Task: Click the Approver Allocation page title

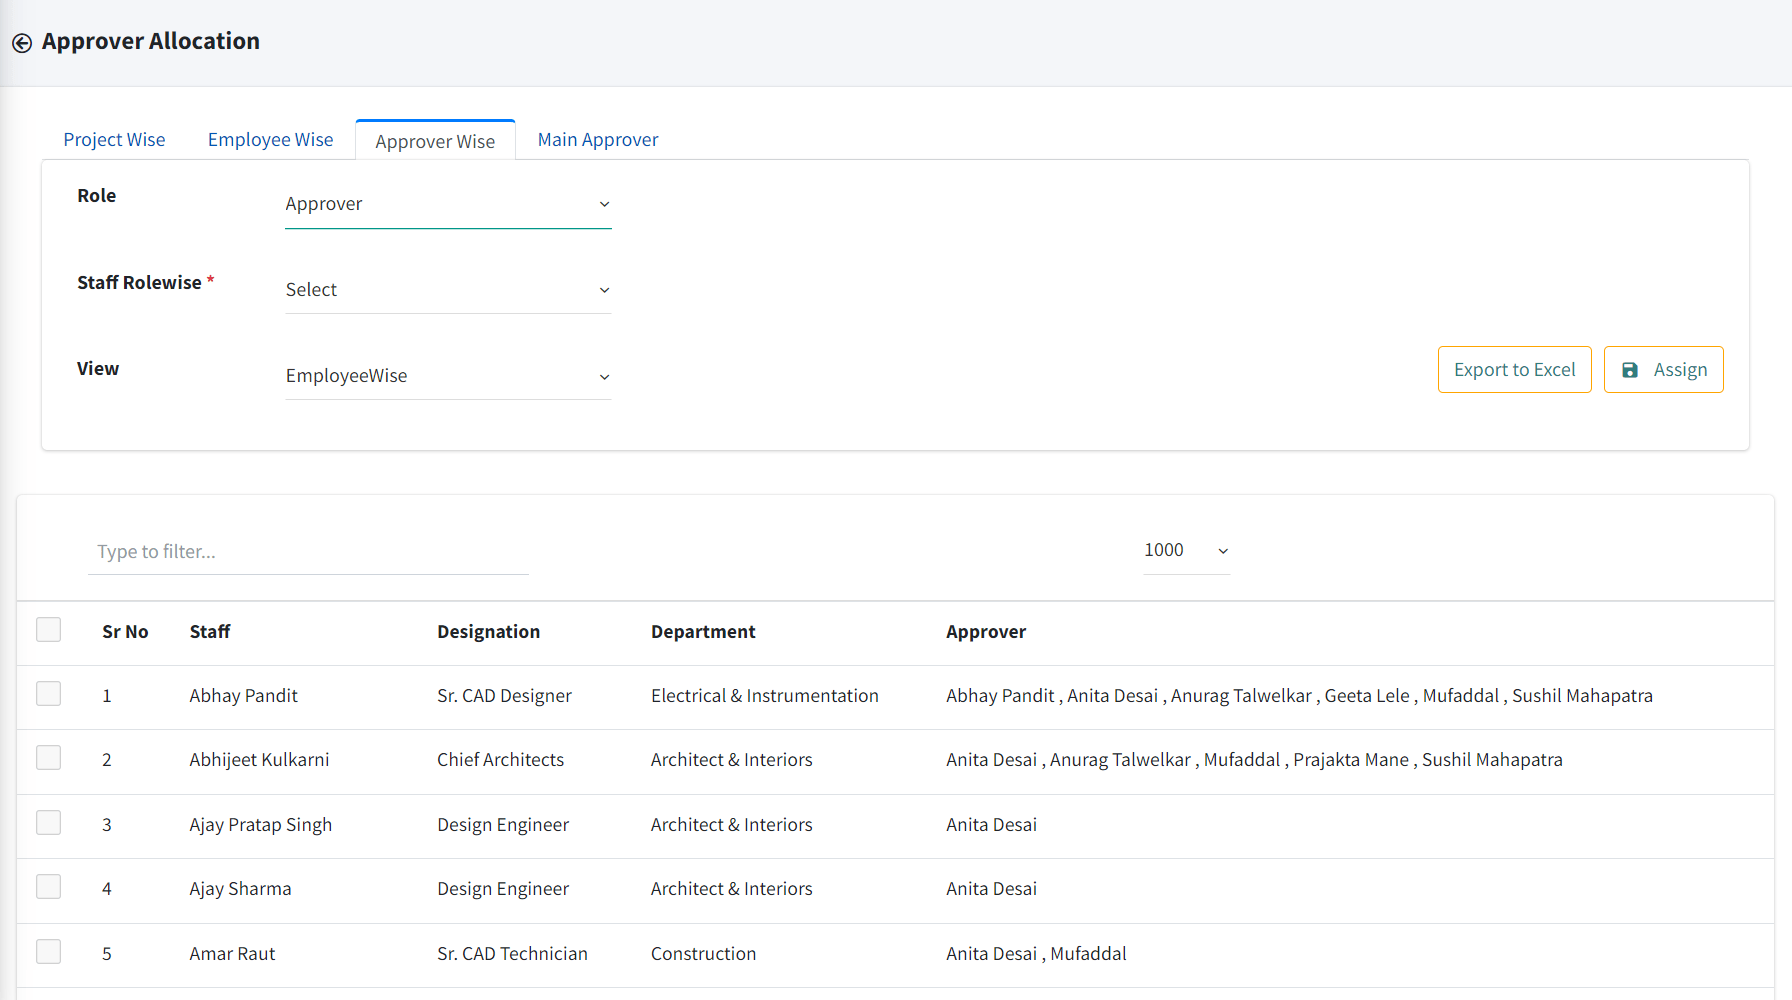Action: tap(151, 41)
